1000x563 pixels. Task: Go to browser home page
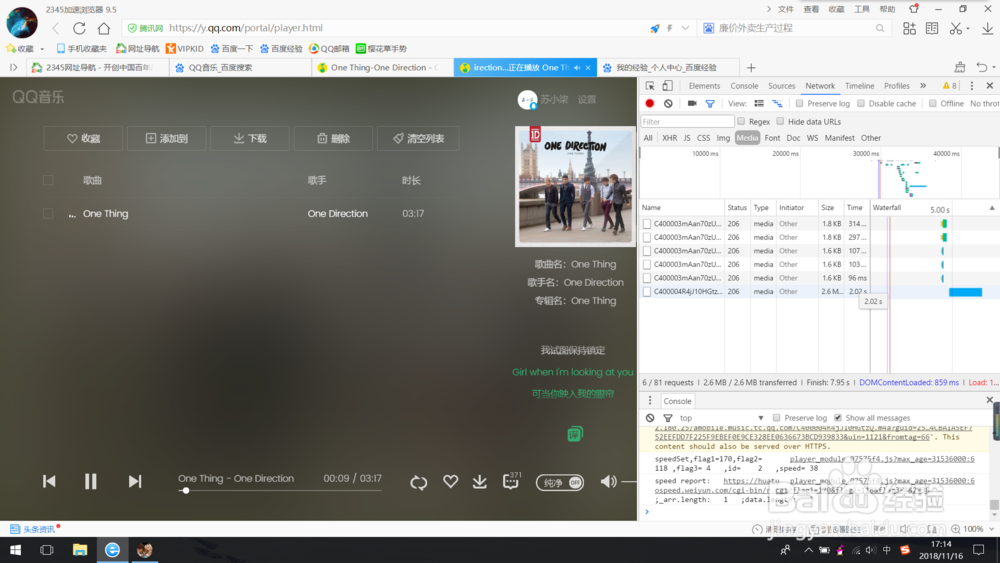coord(104,28)
